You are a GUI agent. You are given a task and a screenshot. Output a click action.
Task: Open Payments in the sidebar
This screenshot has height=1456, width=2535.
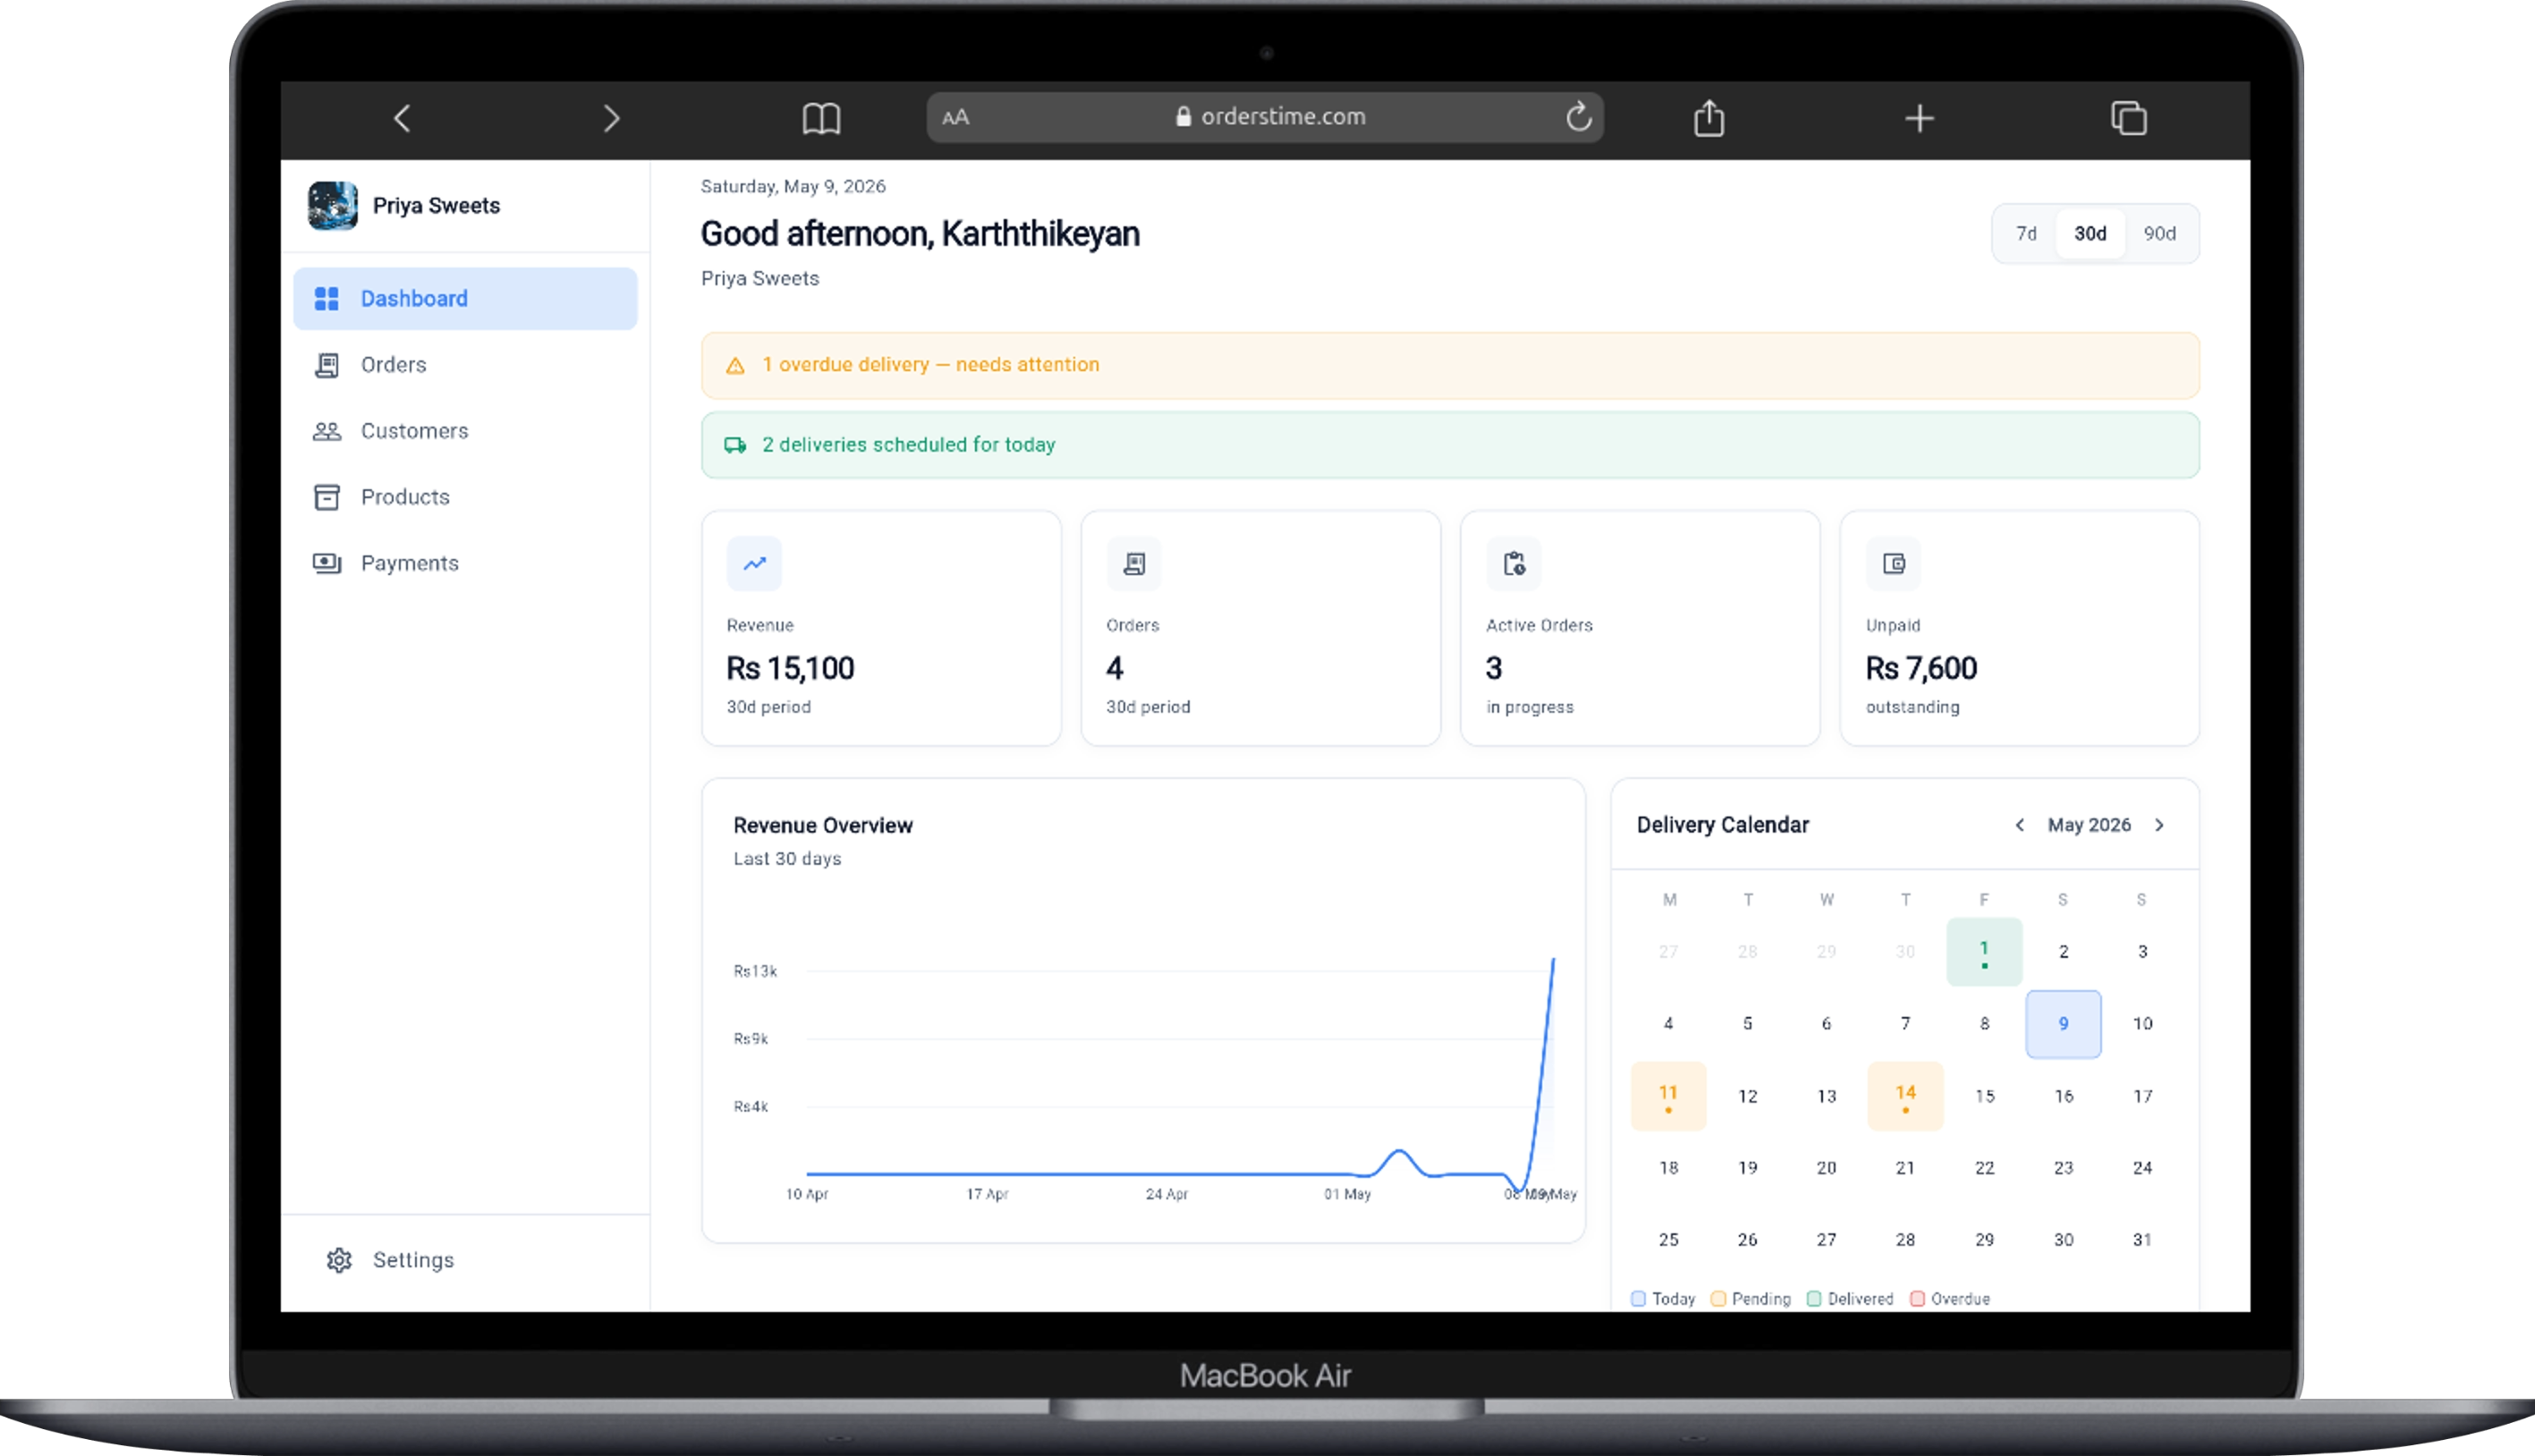coord(465,562)
